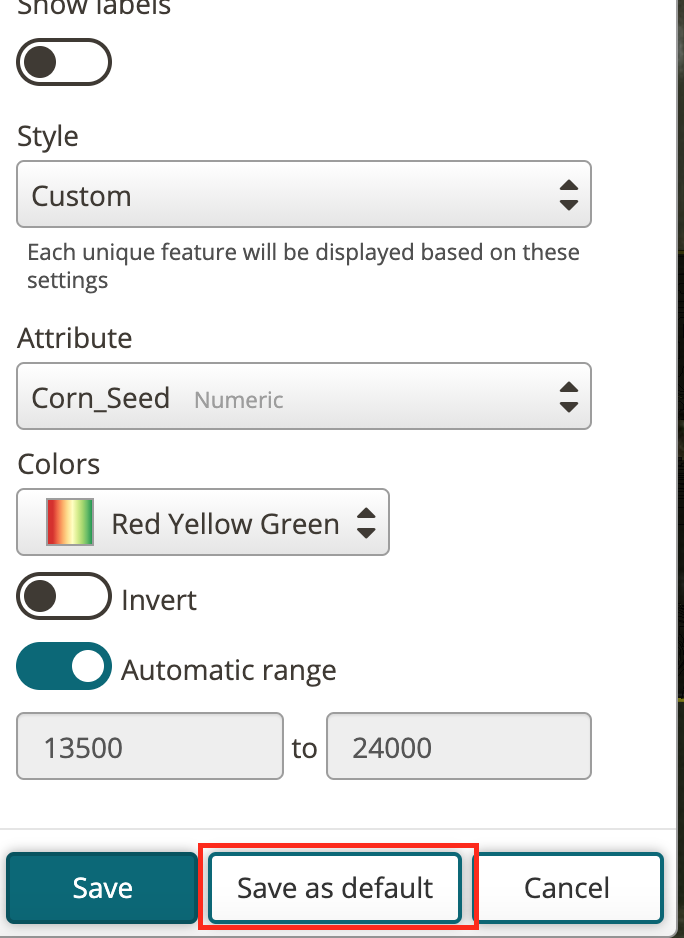Open the Attribute dropdown showing Corn_Seed
This screenshot has width=684, height=938.
coord(304,396)
